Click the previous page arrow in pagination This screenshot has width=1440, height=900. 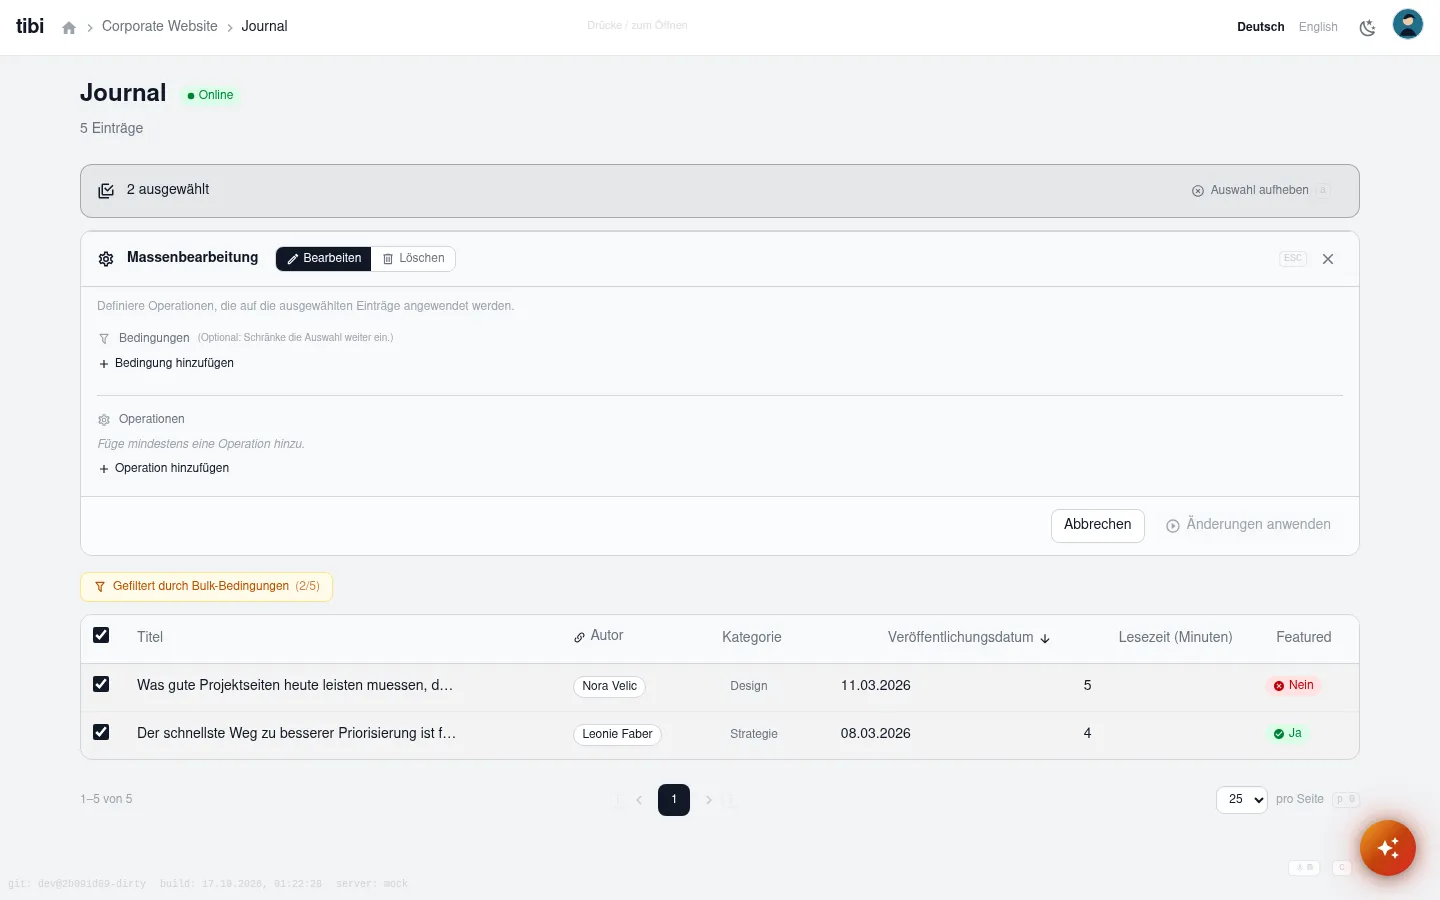coord(639,800)
